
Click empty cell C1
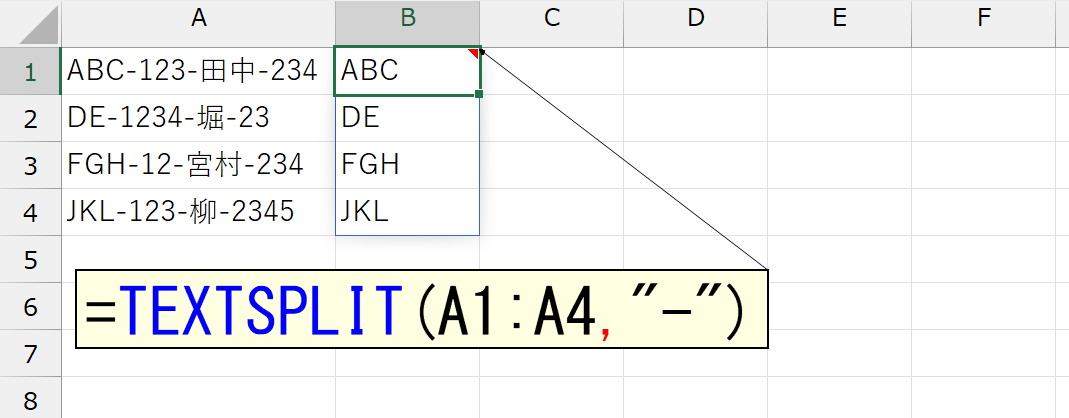pos(552,71)
